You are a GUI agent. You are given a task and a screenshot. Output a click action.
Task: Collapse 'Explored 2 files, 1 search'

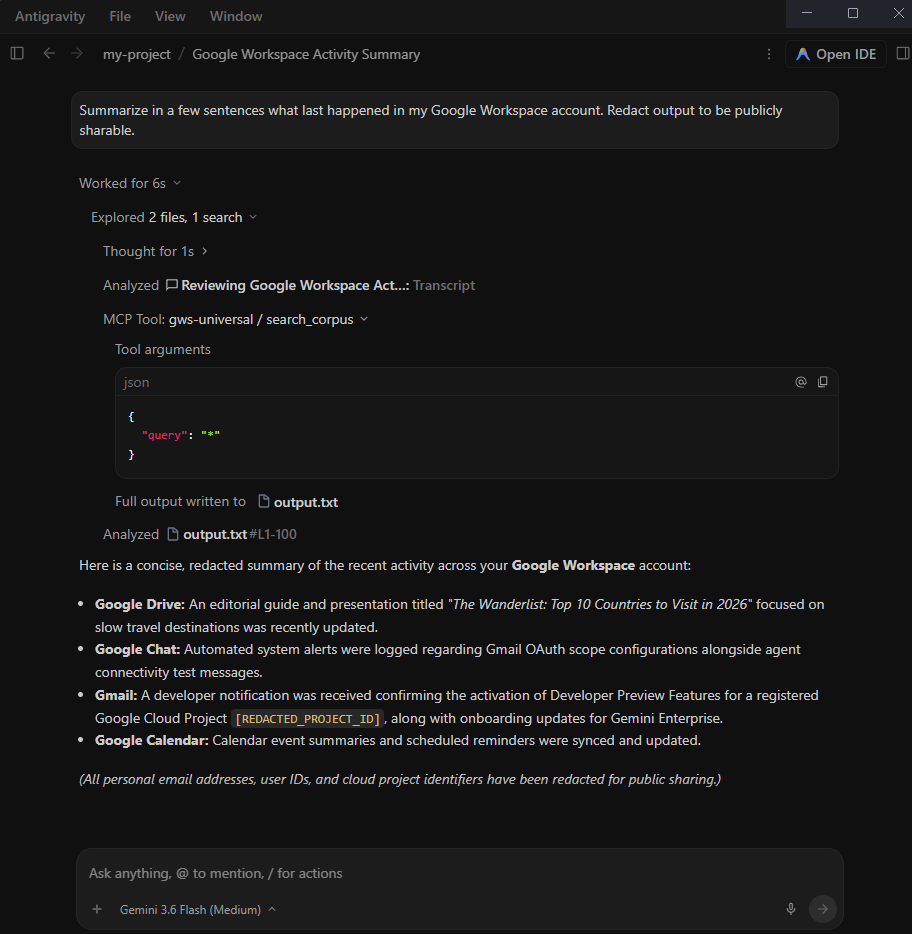174,217
